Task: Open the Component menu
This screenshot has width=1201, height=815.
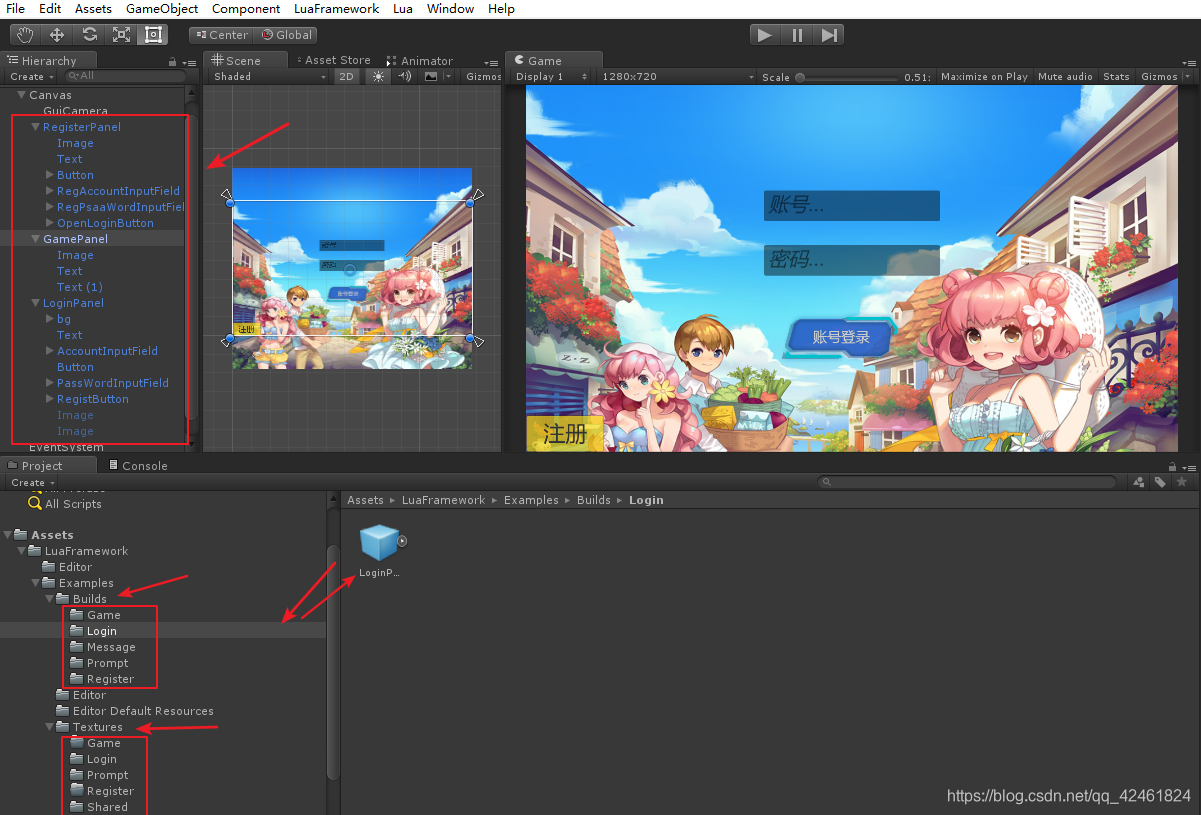Action: [x=246, y=8]
